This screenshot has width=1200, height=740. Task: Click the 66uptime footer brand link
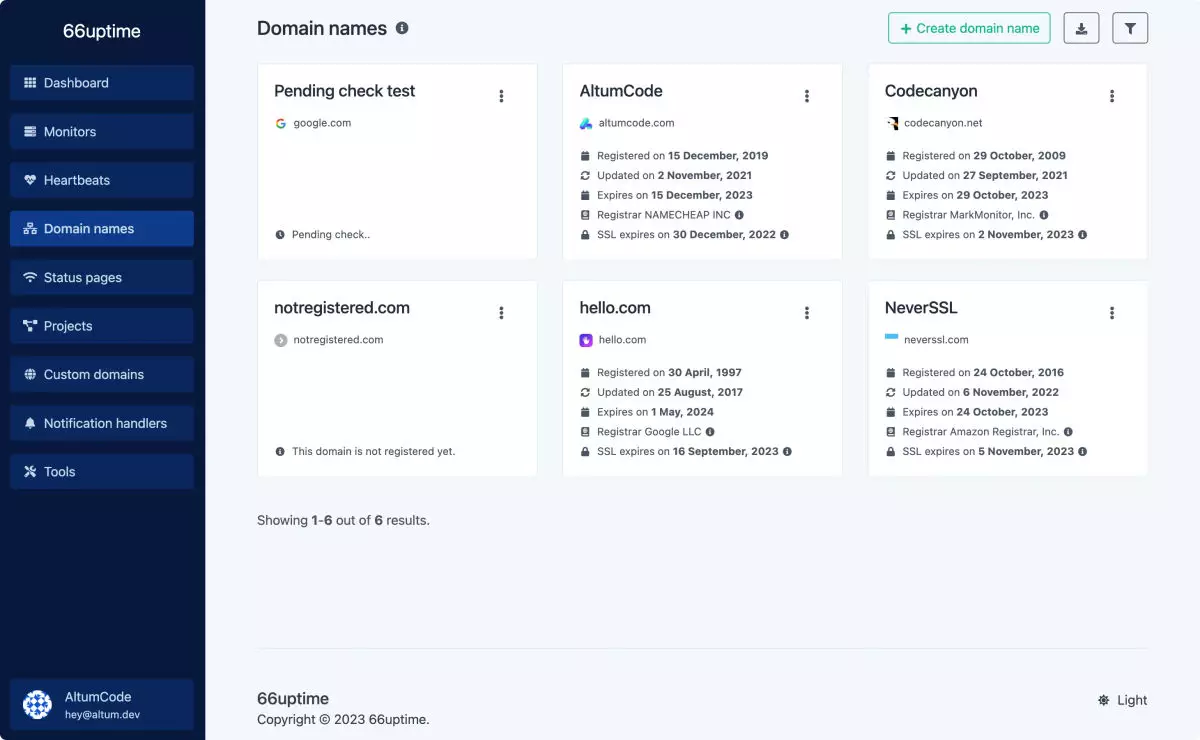click(293, 699)
